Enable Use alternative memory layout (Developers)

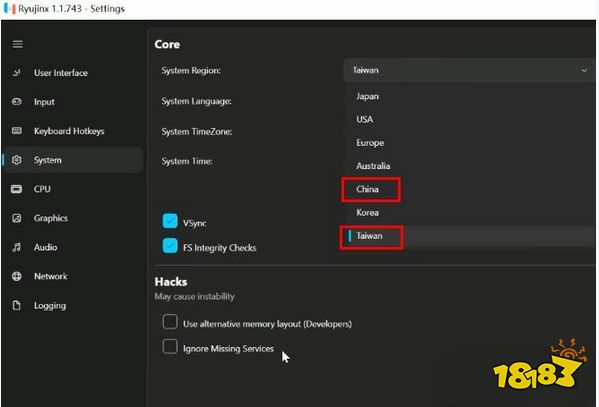pyautogui.click(x=170, y=322)
